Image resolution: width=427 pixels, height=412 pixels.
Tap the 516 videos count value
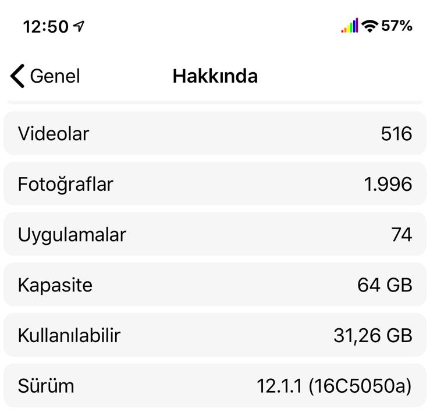point(397,134)
